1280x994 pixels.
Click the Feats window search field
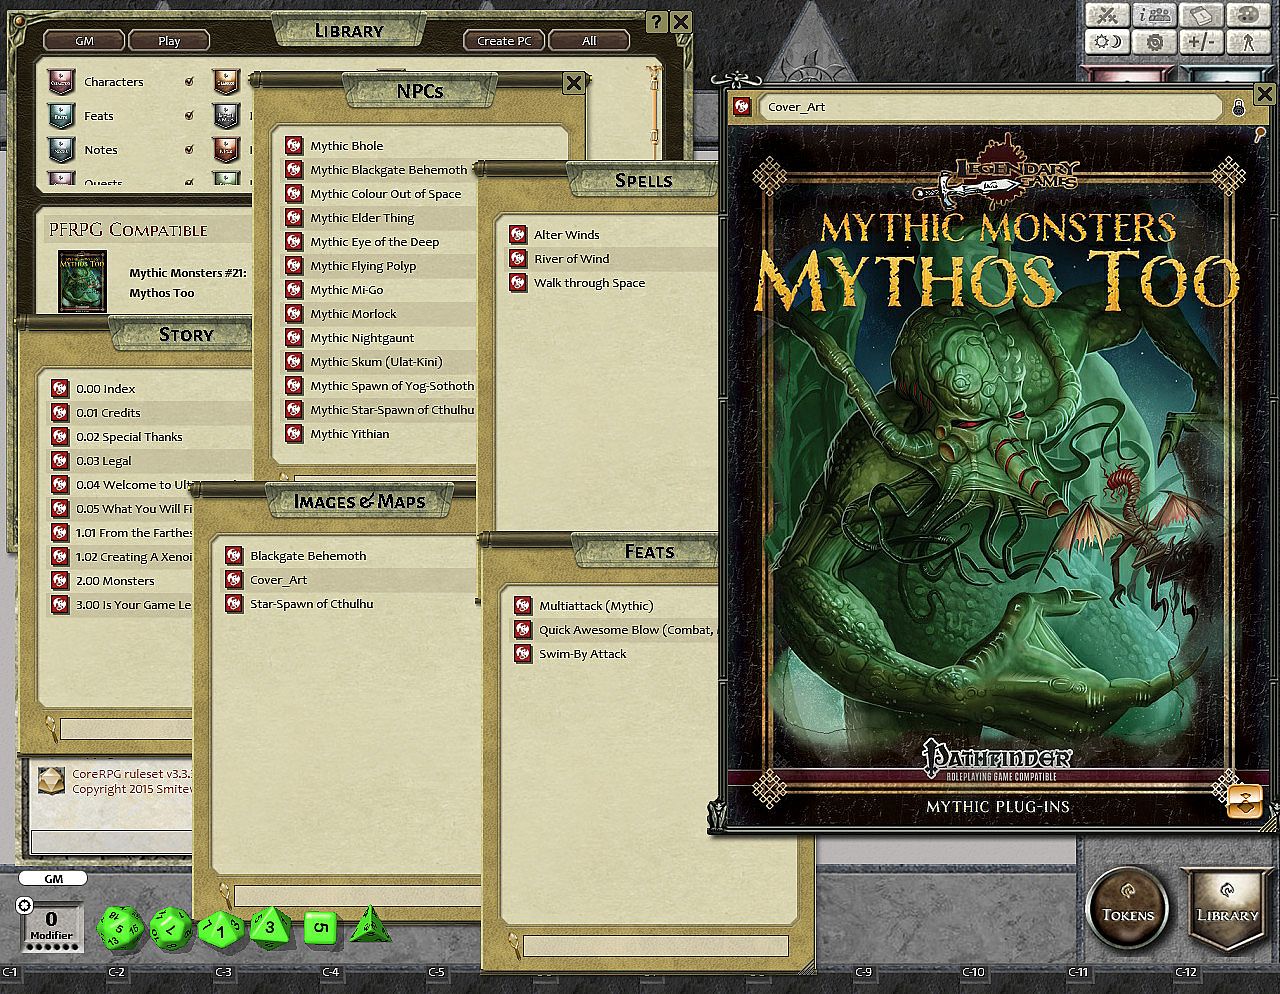point(655,945)
